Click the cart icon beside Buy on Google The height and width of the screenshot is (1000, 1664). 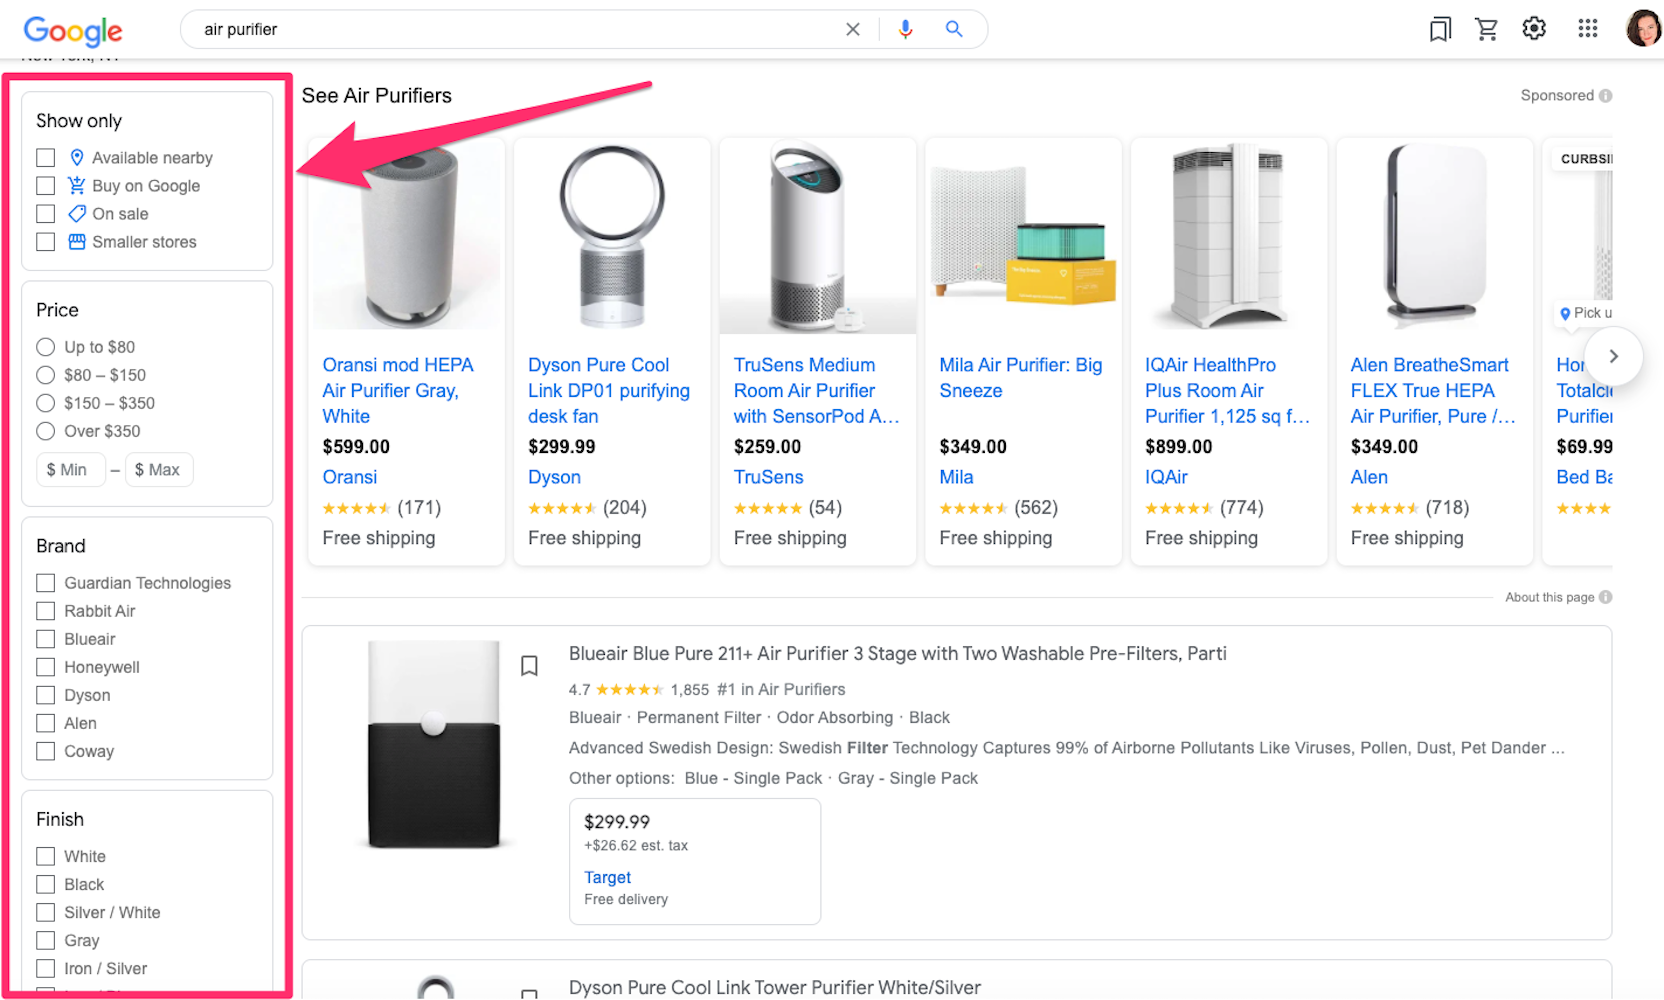click(77, 186)
